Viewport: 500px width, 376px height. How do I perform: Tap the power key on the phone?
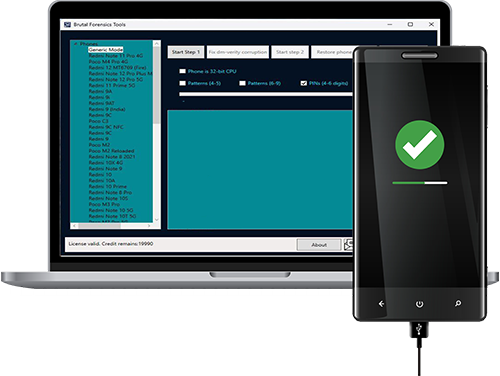tap(419, 304)
